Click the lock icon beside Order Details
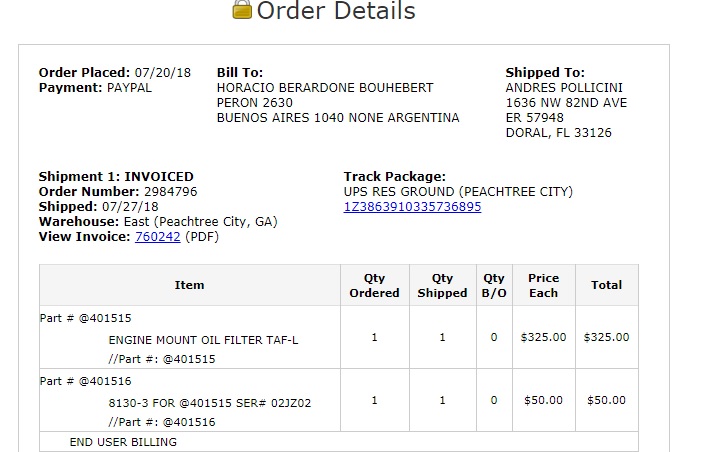 (242, 9)
